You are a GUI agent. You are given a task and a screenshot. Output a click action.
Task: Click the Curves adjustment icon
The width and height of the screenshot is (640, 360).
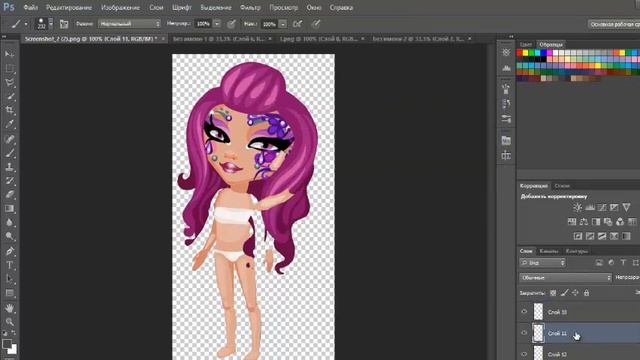pos(602,207)
